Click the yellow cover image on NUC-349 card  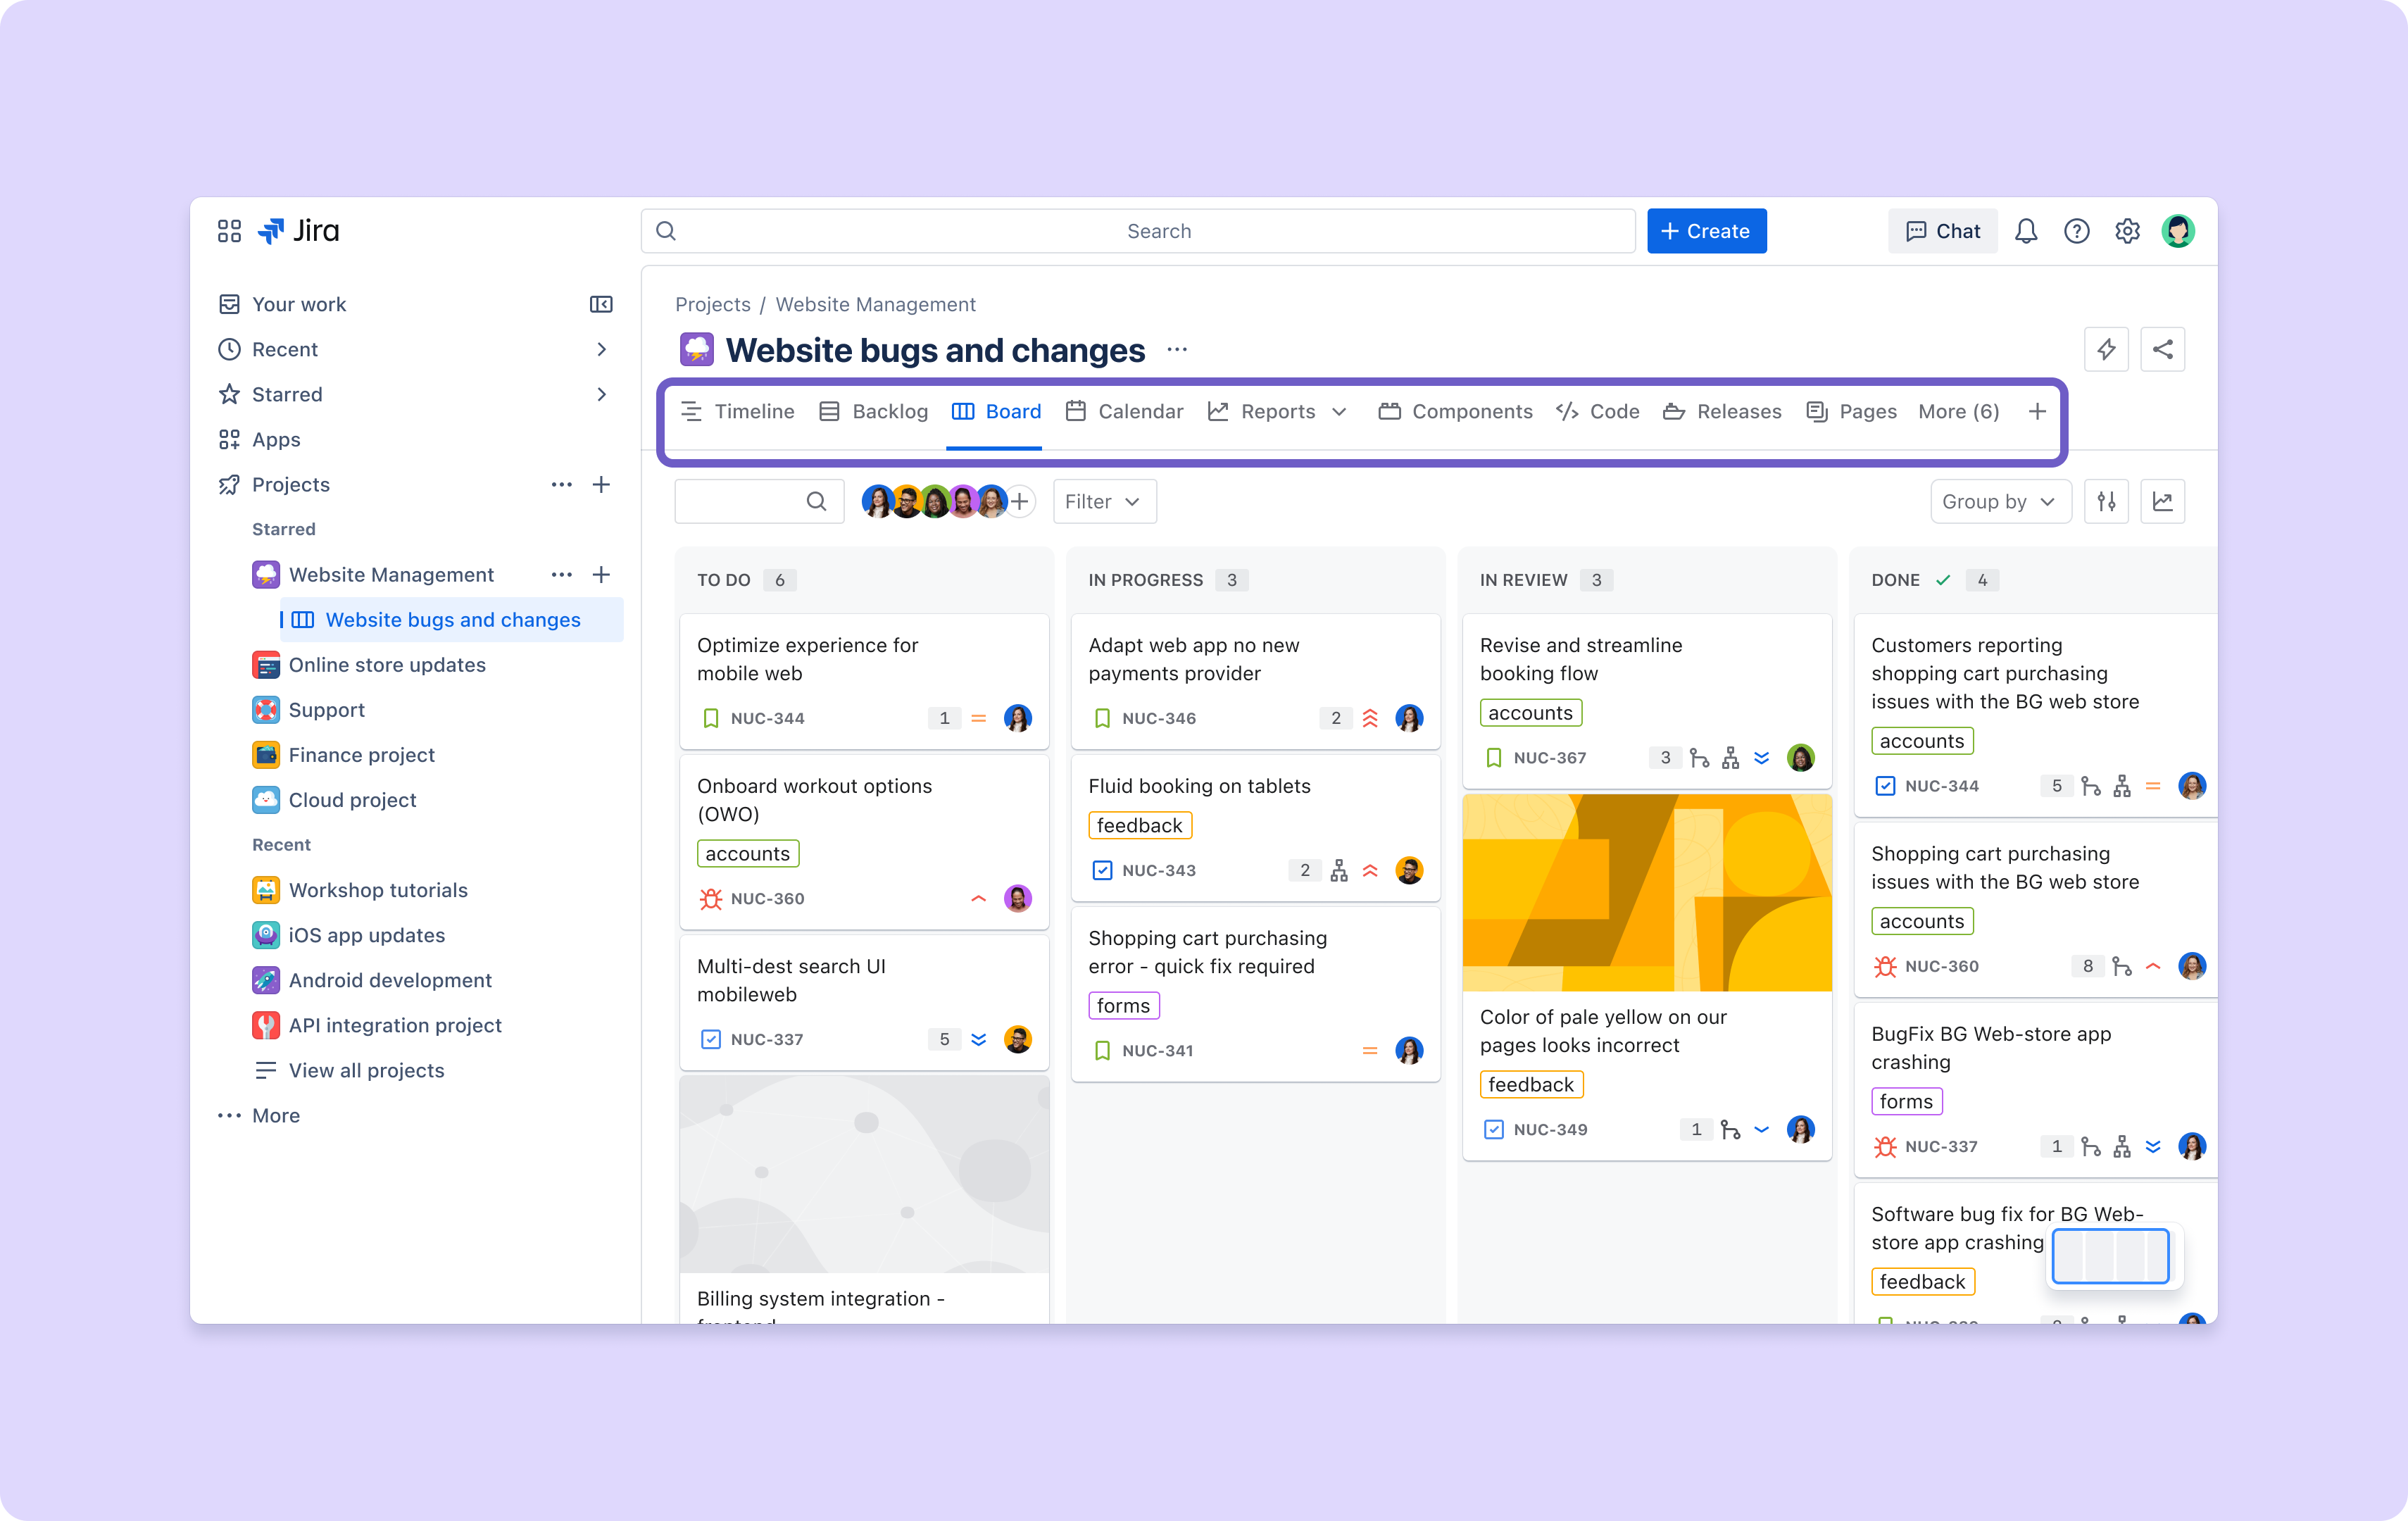[1646, 892]
